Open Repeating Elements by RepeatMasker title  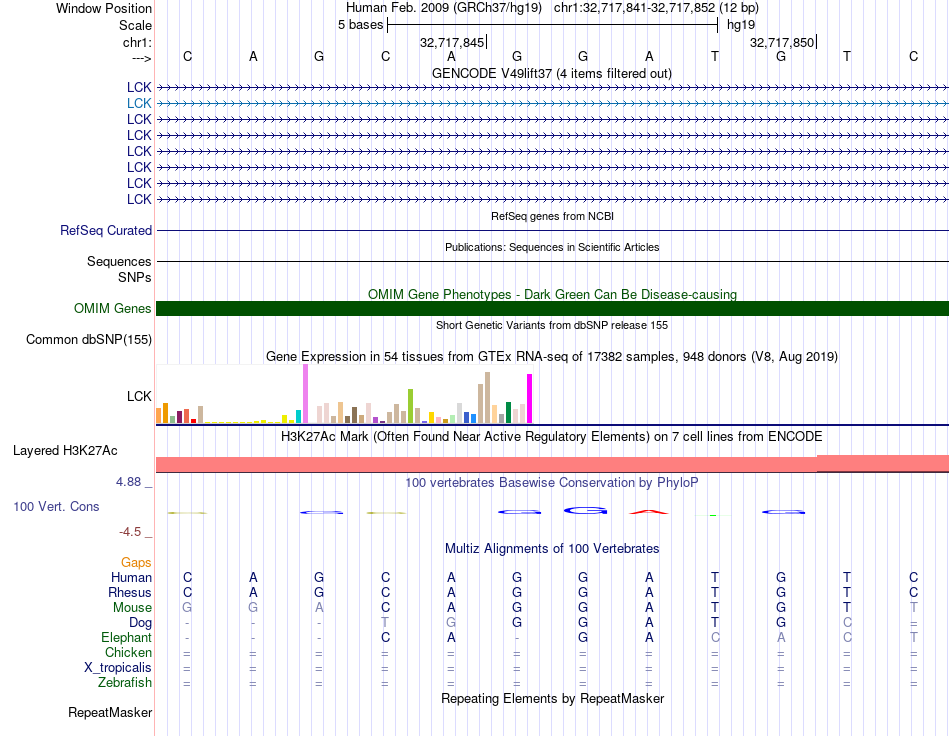pyautogui.click(x=552, y=699)
